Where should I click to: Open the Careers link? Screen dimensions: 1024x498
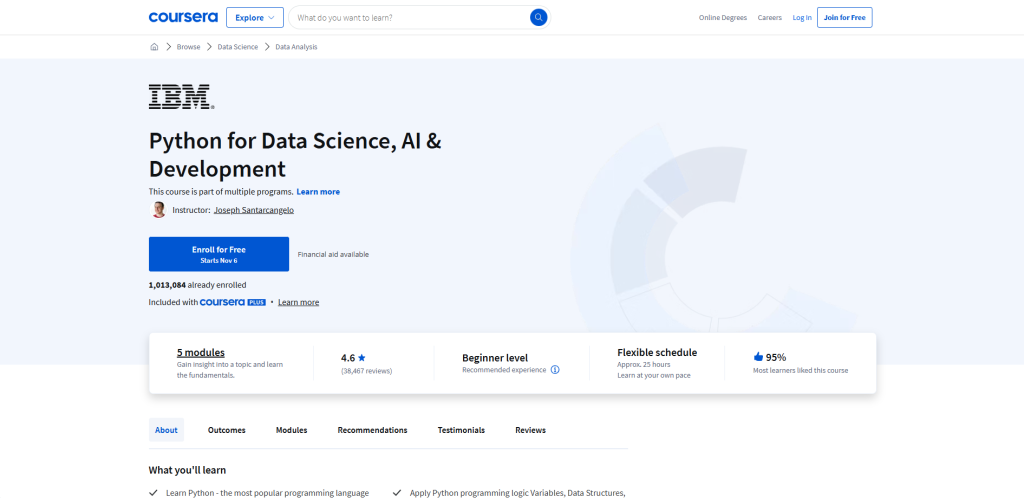(x=769, y=18)
